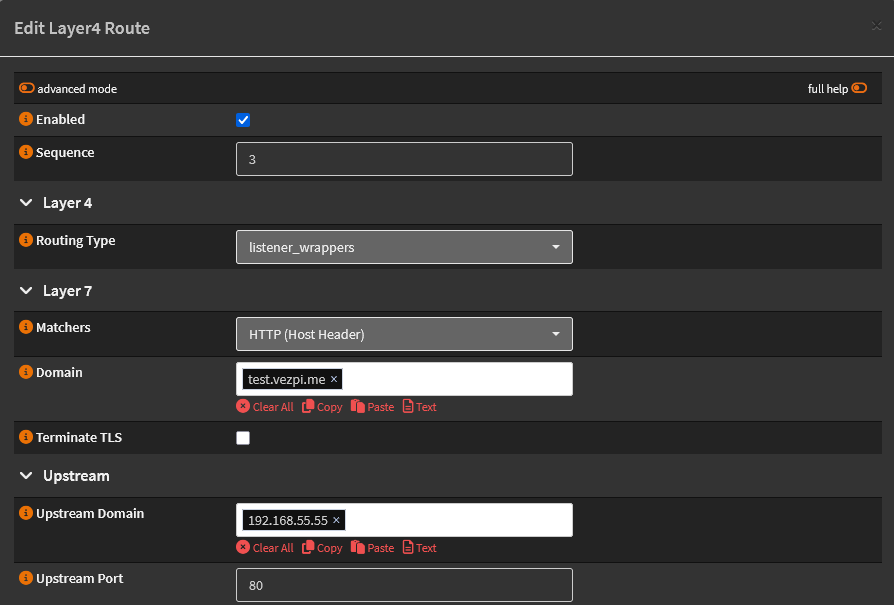Image resolution: width=894 pixels, height=605 pixels.
Task: Remove test.vezpi.me tag from Domain
Action: point(334,380)
